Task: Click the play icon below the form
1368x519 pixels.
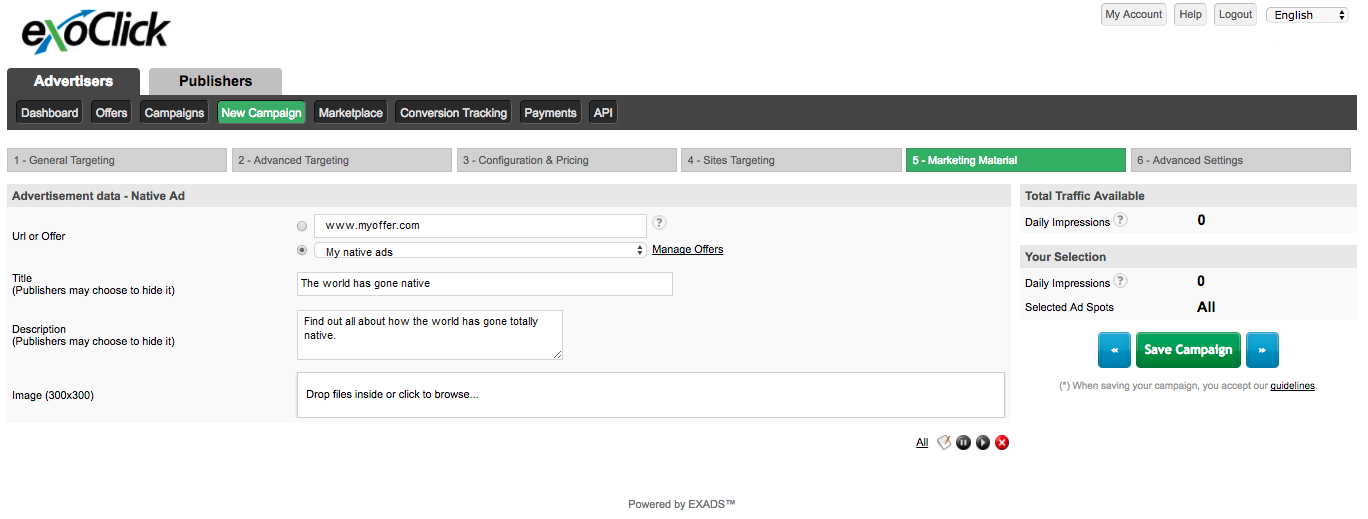Action: [x=983, y=442]
